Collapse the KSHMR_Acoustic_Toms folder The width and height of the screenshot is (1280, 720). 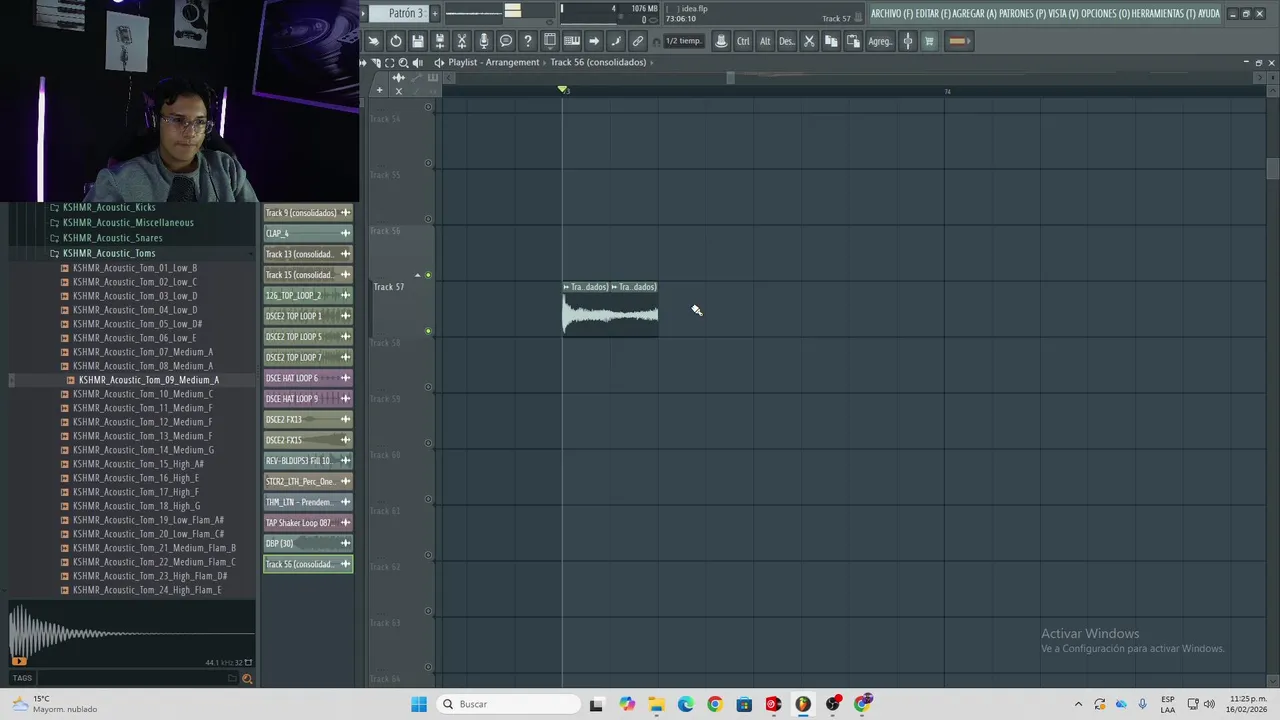pyautogui.click(x=108, y=253)
